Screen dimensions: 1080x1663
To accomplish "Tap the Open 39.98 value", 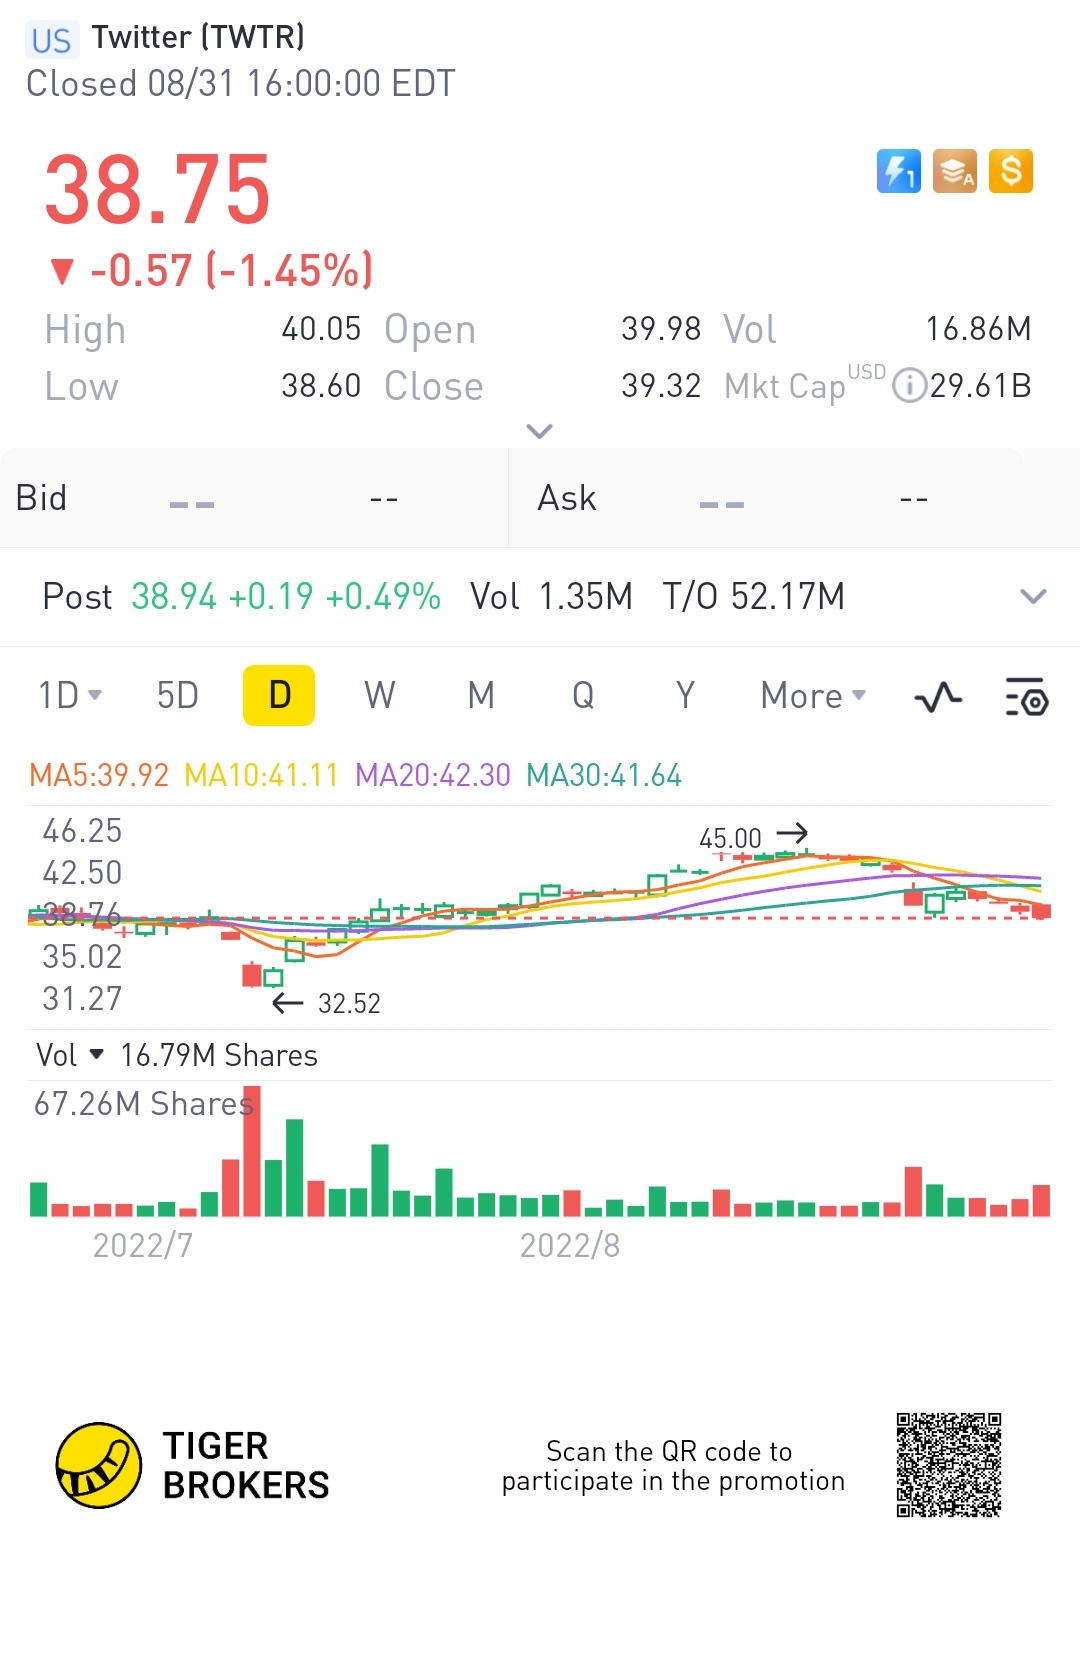I will coord(661,328).
